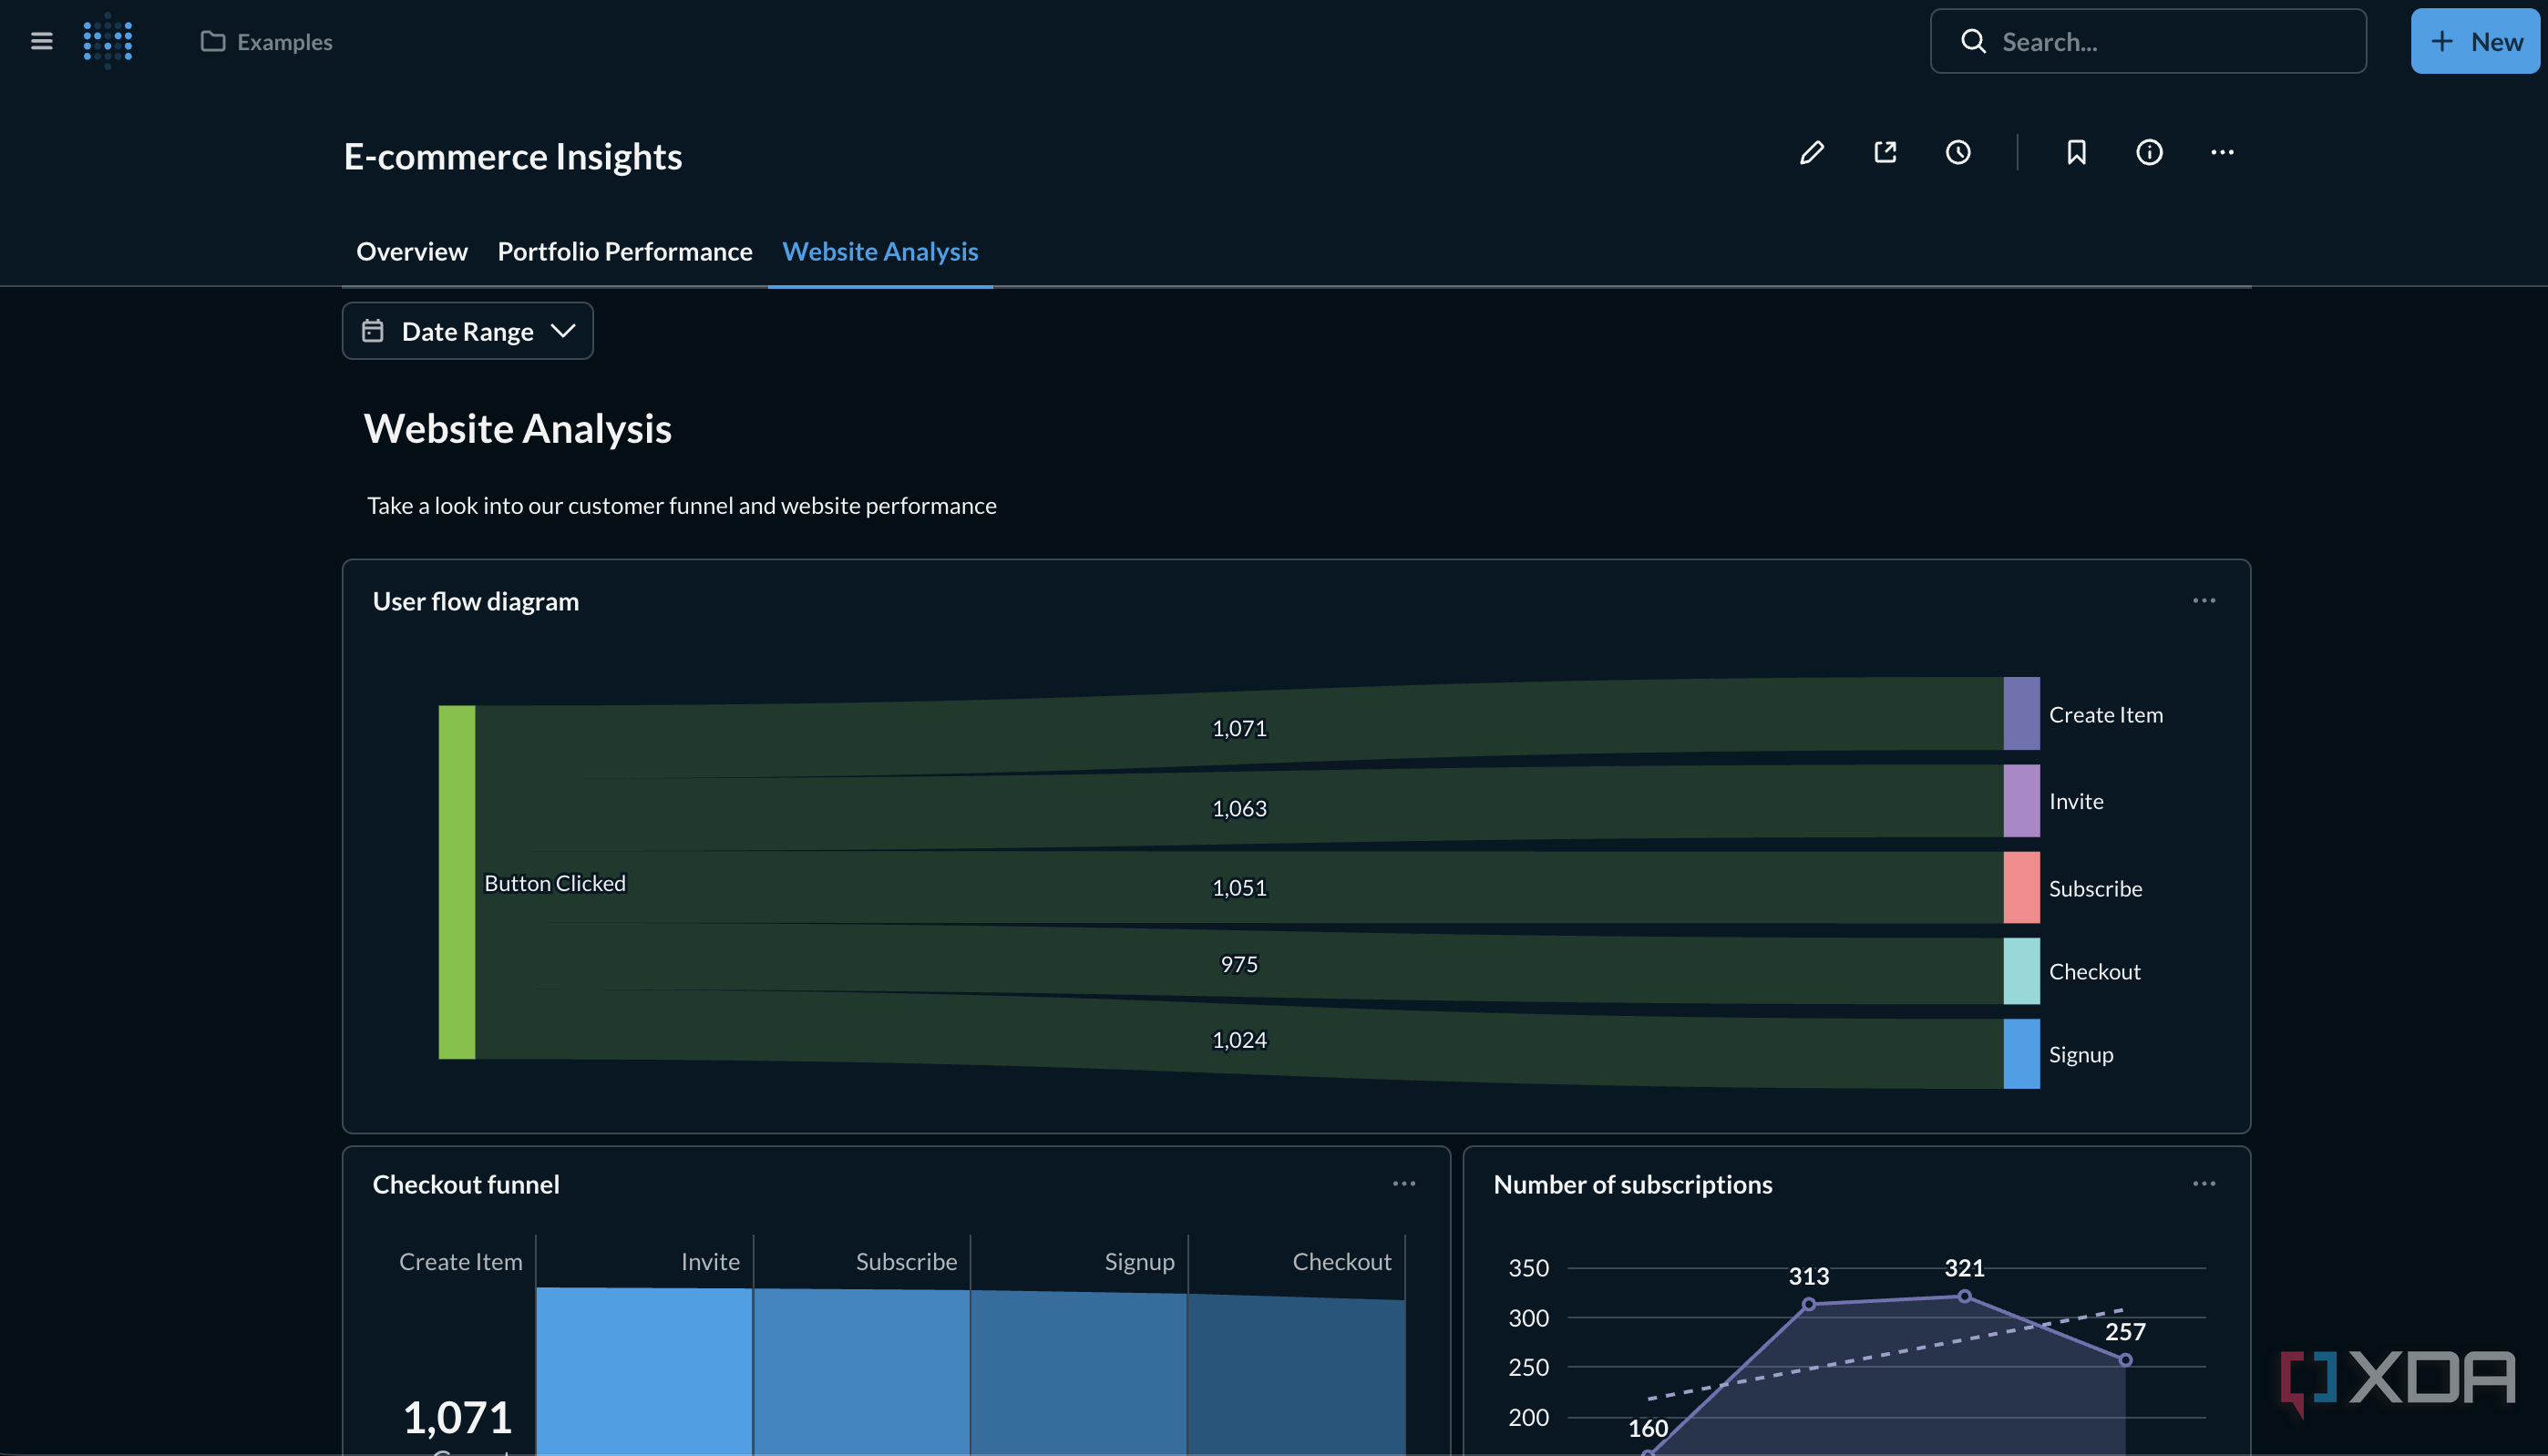Share the dashboard via export icon
Image resolution: width=2548 pixels, height=1456 pixels.
coord(1885,152)
